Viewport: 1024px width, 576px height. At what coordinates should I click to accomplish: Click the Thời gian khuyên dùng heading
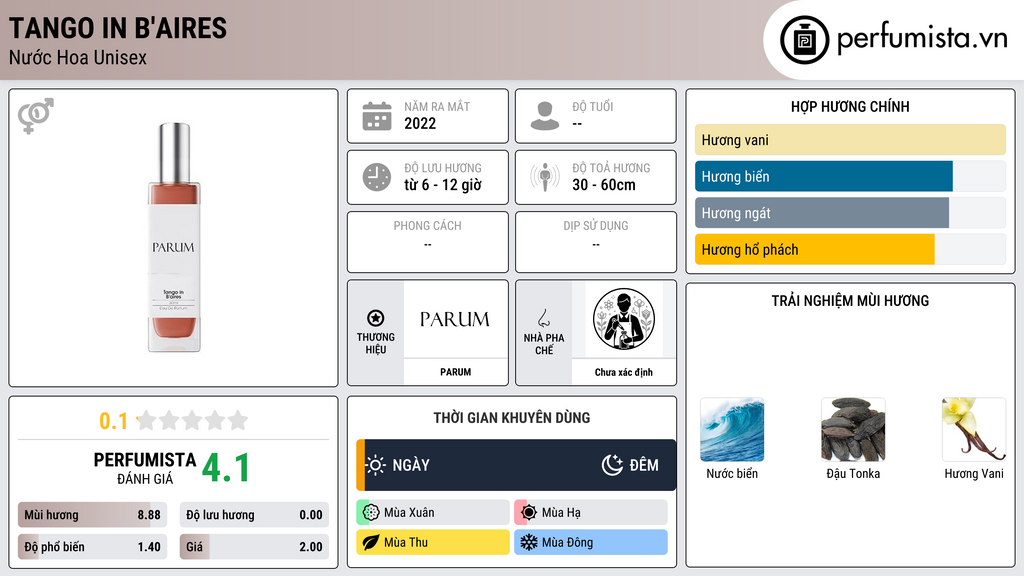(x=512, y=418)
